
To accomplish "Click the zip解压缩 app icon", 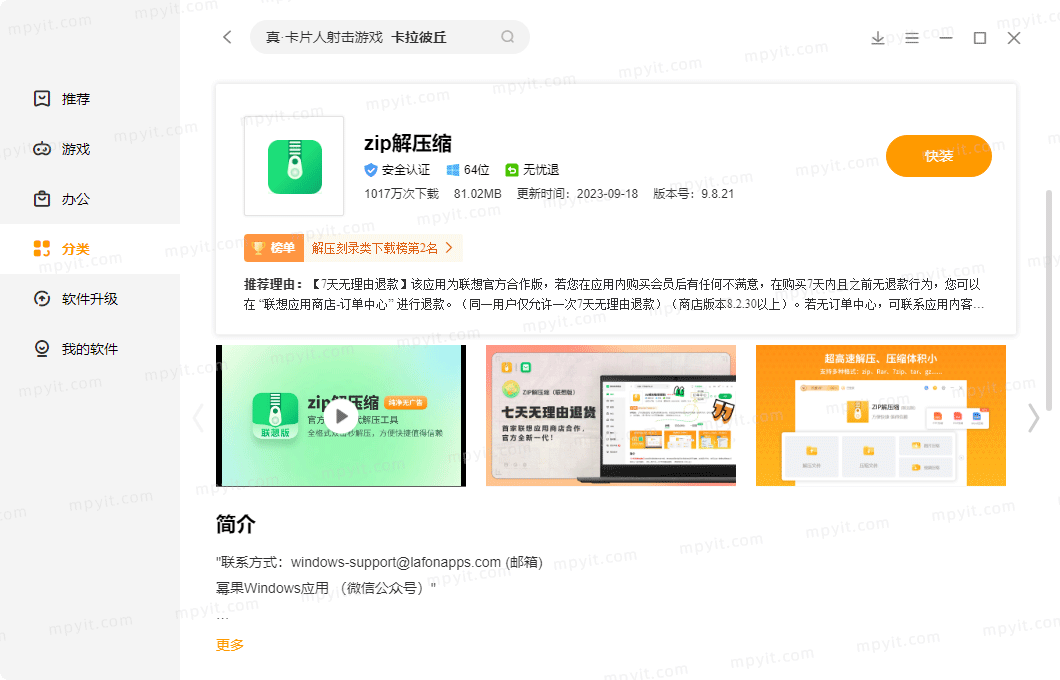I will tap(294, 166).
